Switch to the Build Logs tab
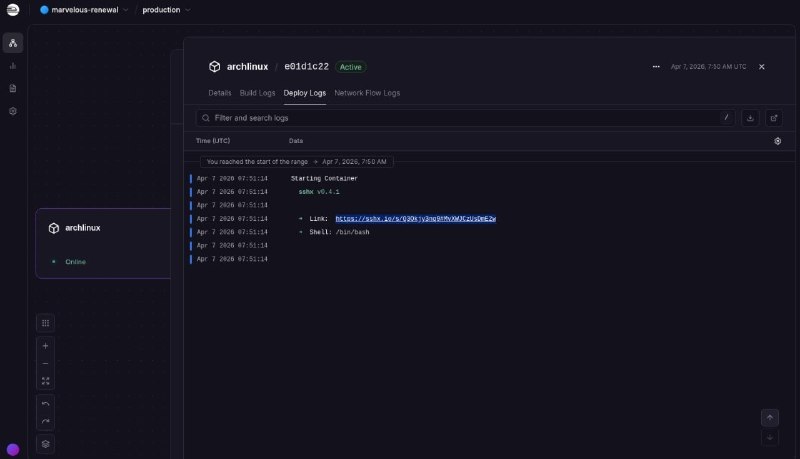 (x=257, y=93)
